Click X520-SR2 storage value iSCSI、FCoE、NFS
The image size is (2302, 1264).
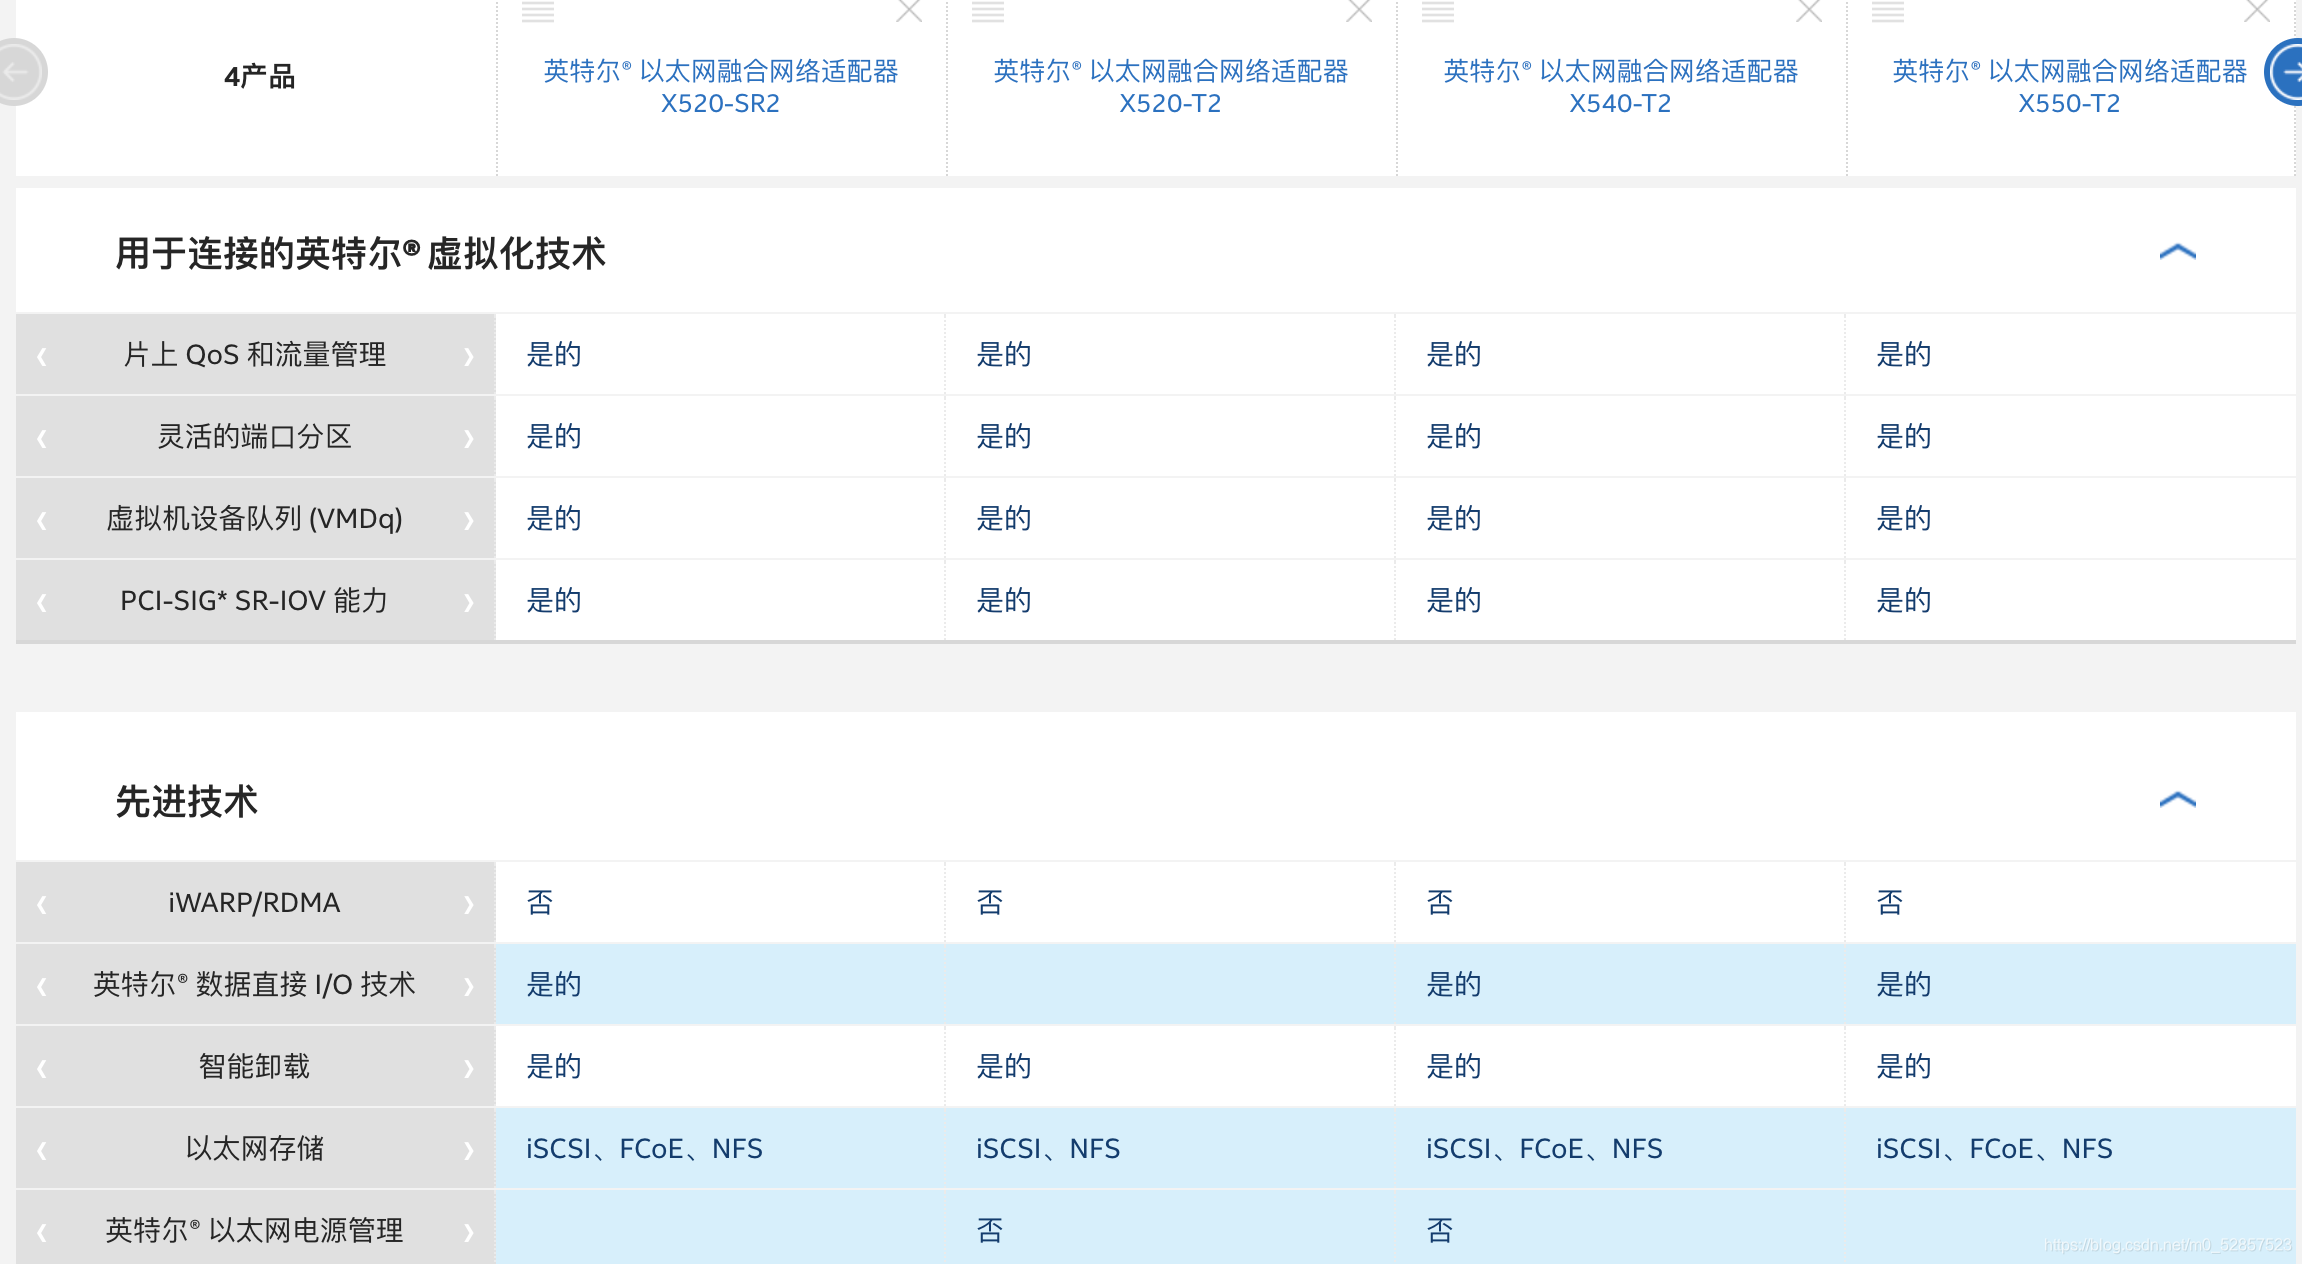(644, 1148)
